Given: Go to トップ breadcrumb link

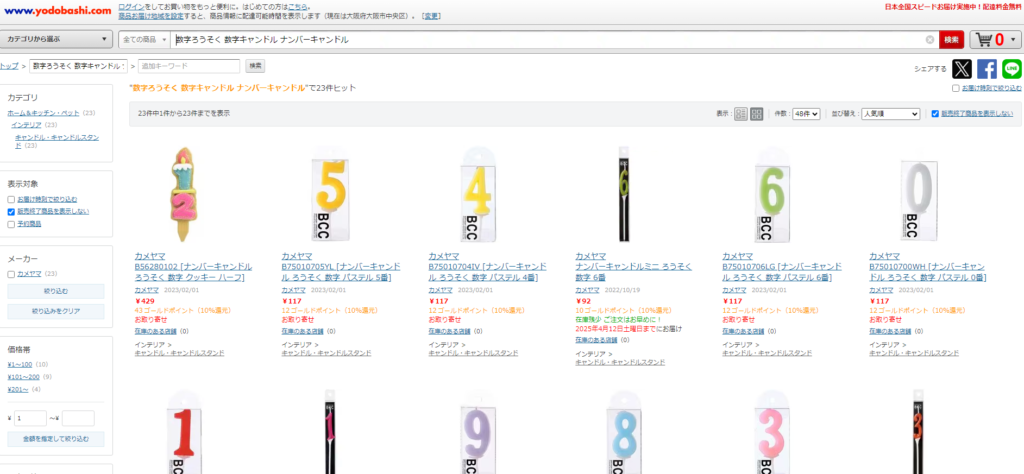Looking at the screenshot, I should (9, 66).
